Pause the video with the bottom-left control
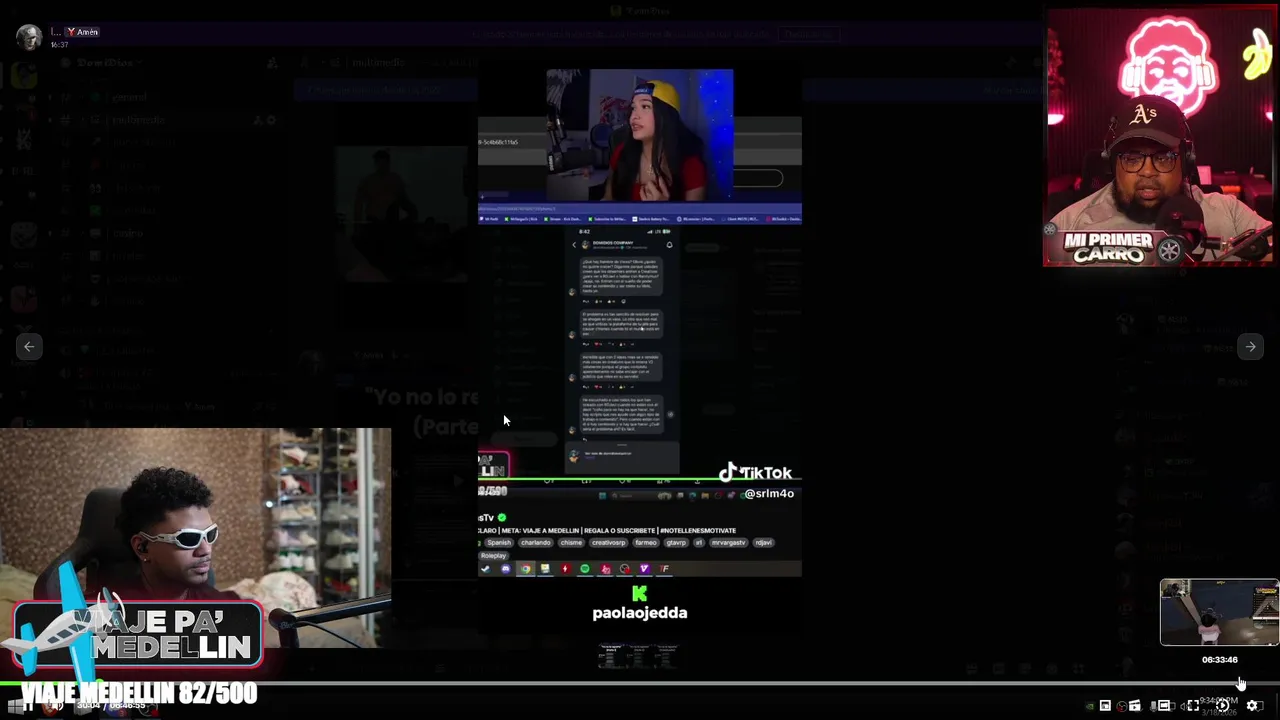Screen dimensions: 1280x720 click(28, 706)
